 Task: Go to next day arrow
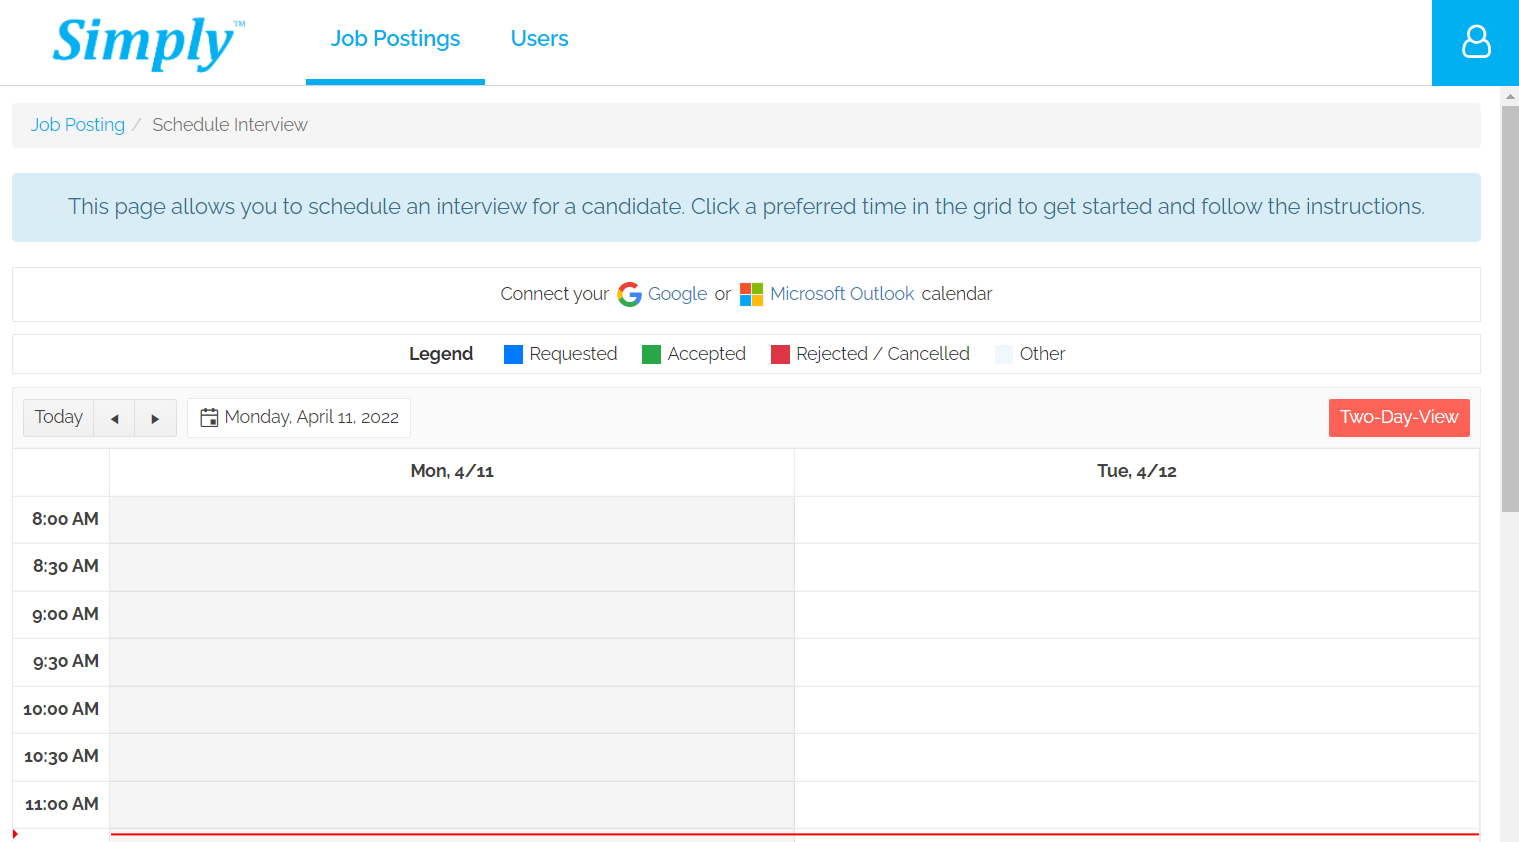tap(155, 418)
